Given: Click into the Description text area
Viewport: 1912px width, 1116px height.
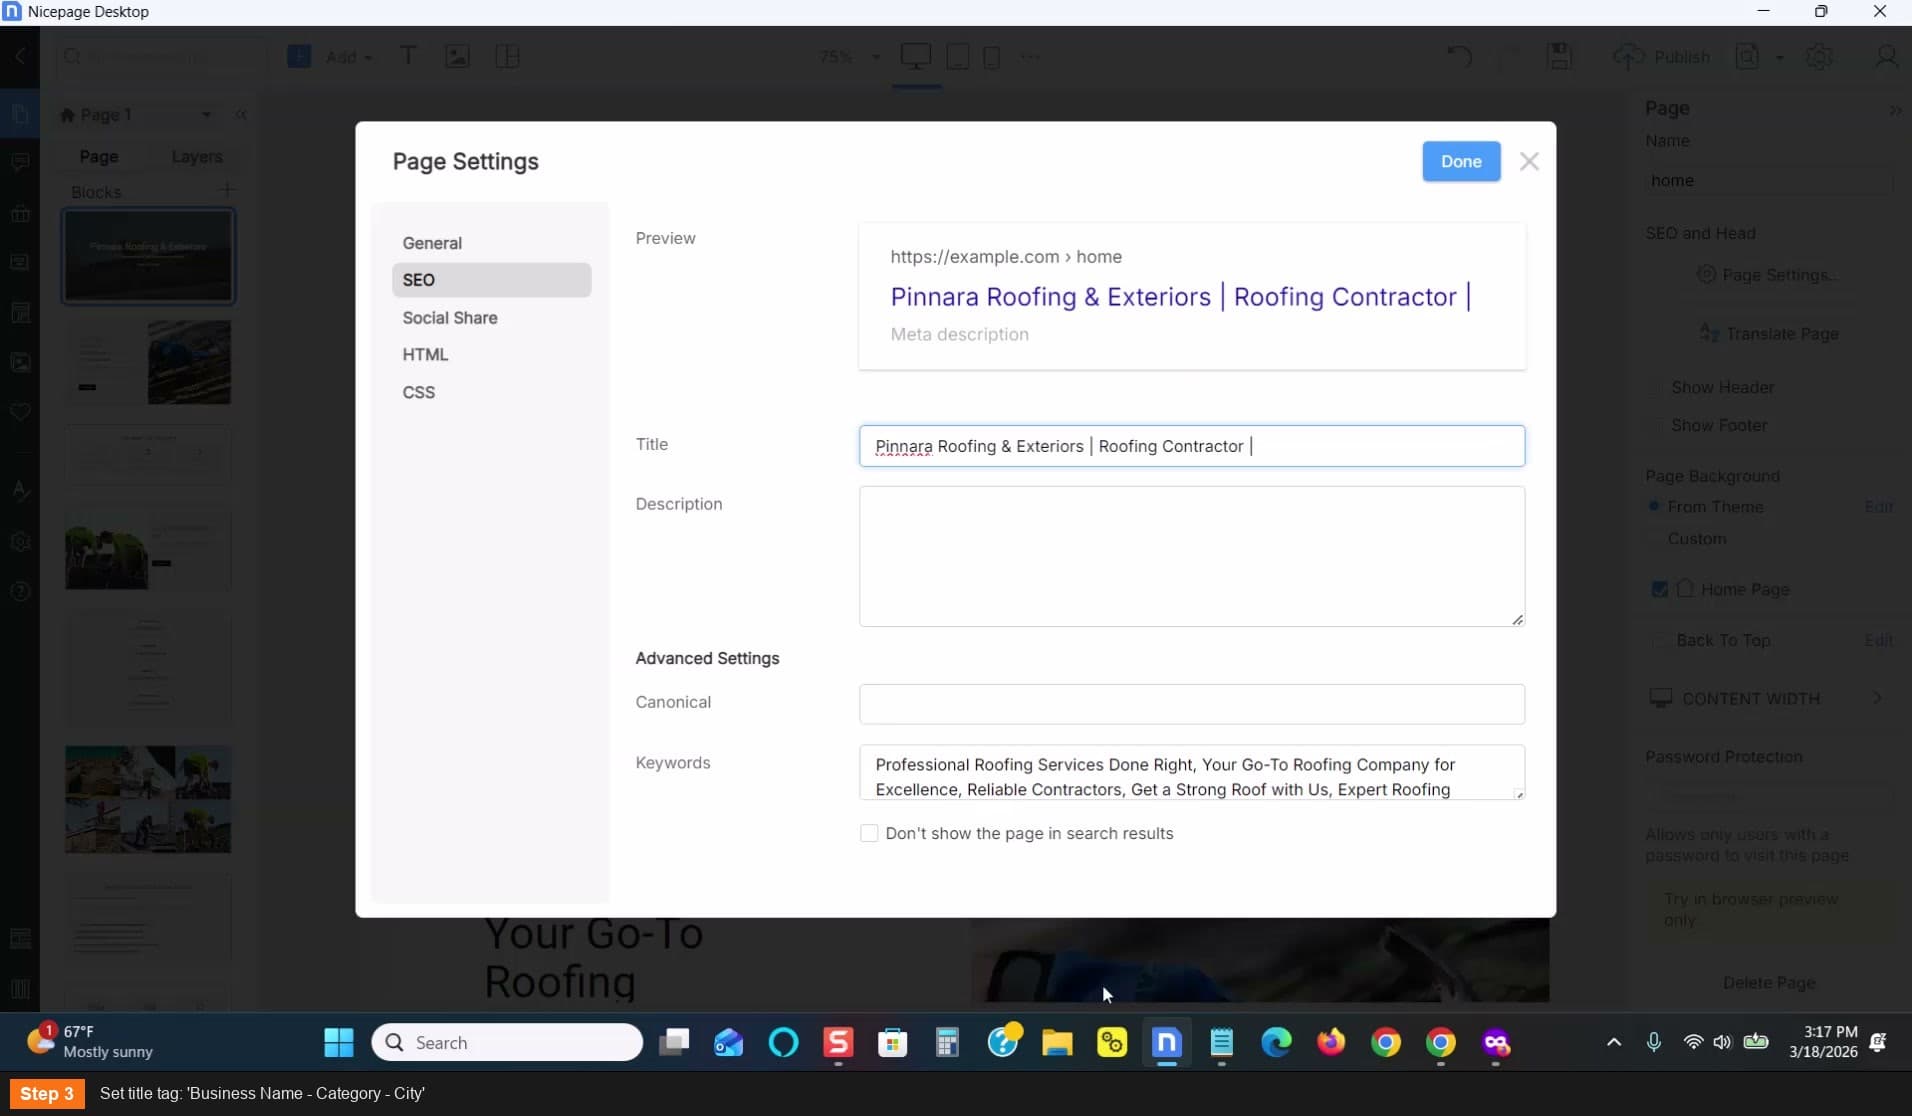Looking at the screenshot, I should pyautogui.click(x=1192, y=557).
